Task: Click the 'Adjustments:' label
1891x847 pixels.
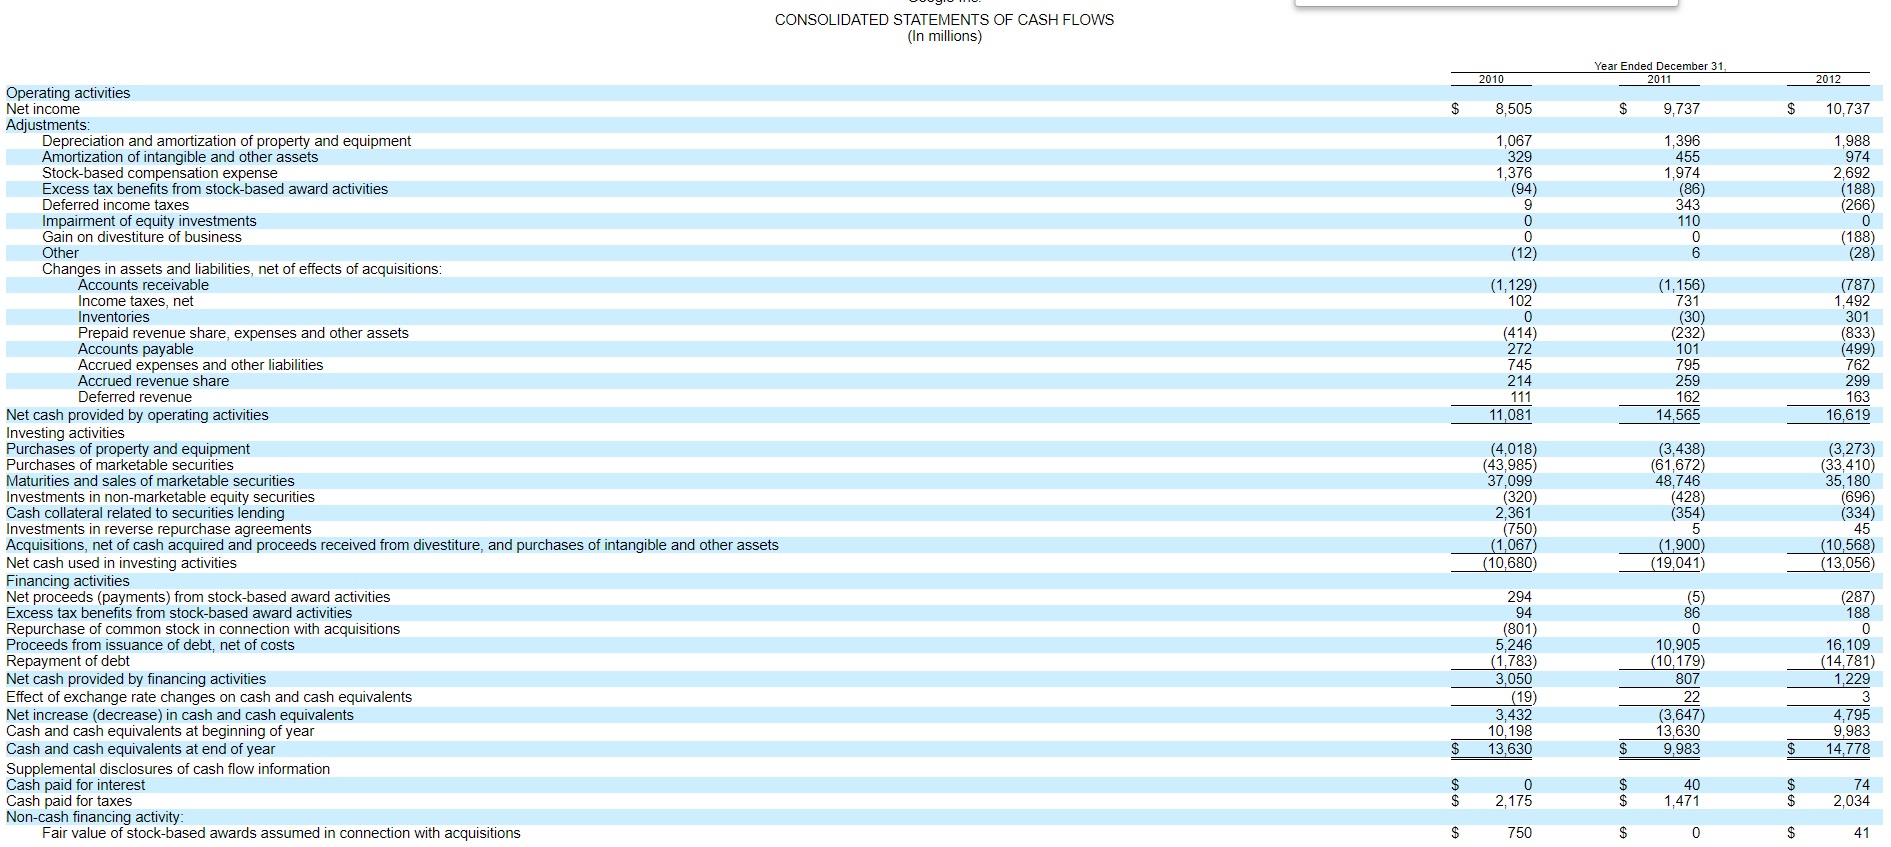Action: pos(48,125)
